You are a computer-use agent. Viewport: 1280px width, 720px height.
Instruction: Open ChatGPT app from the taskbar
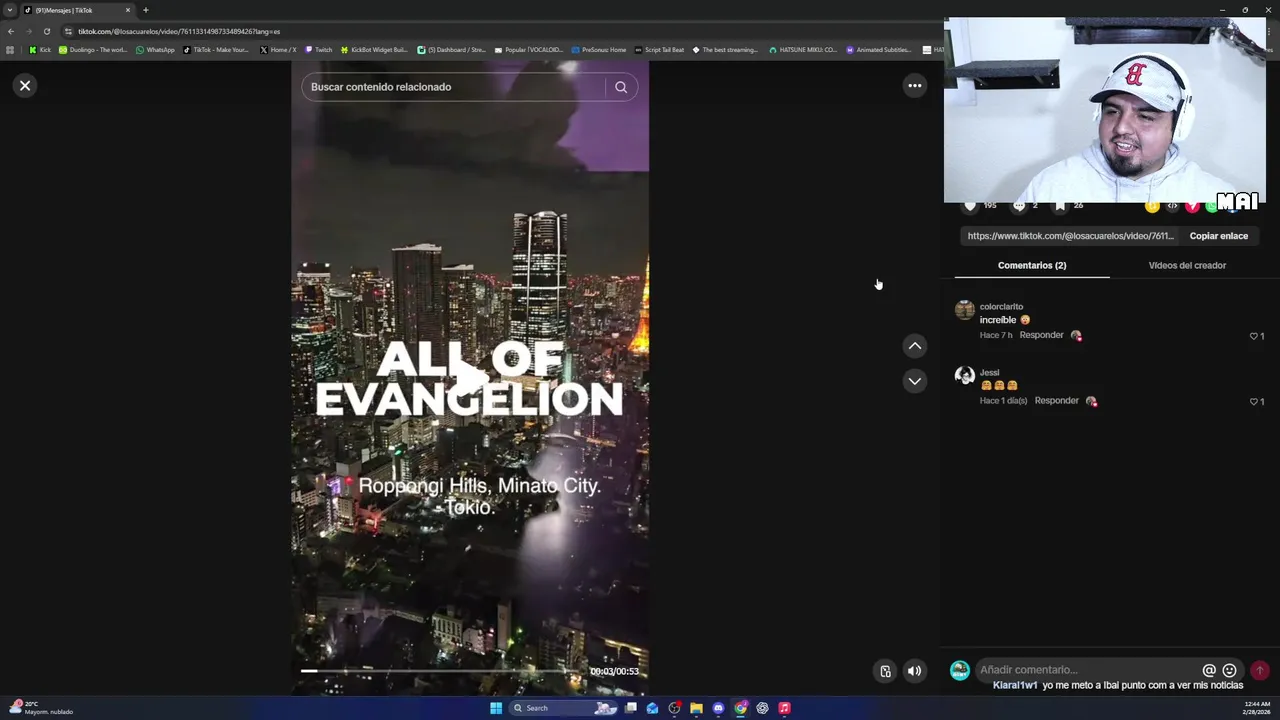762,708
